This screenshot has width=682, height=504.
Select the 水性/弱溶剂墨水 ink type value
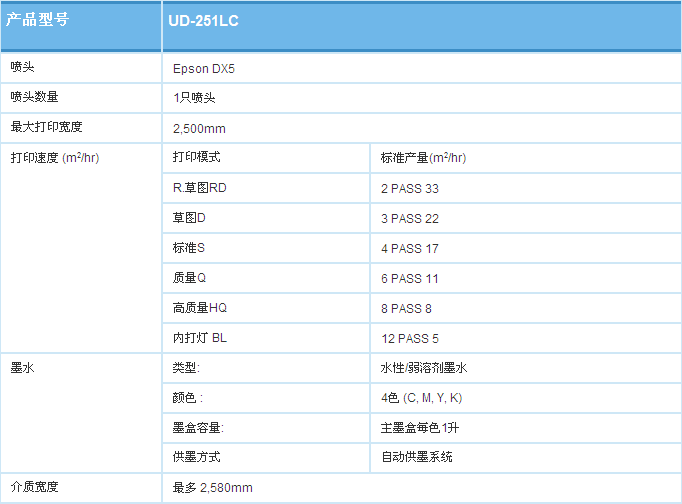[x=424, y=368]
